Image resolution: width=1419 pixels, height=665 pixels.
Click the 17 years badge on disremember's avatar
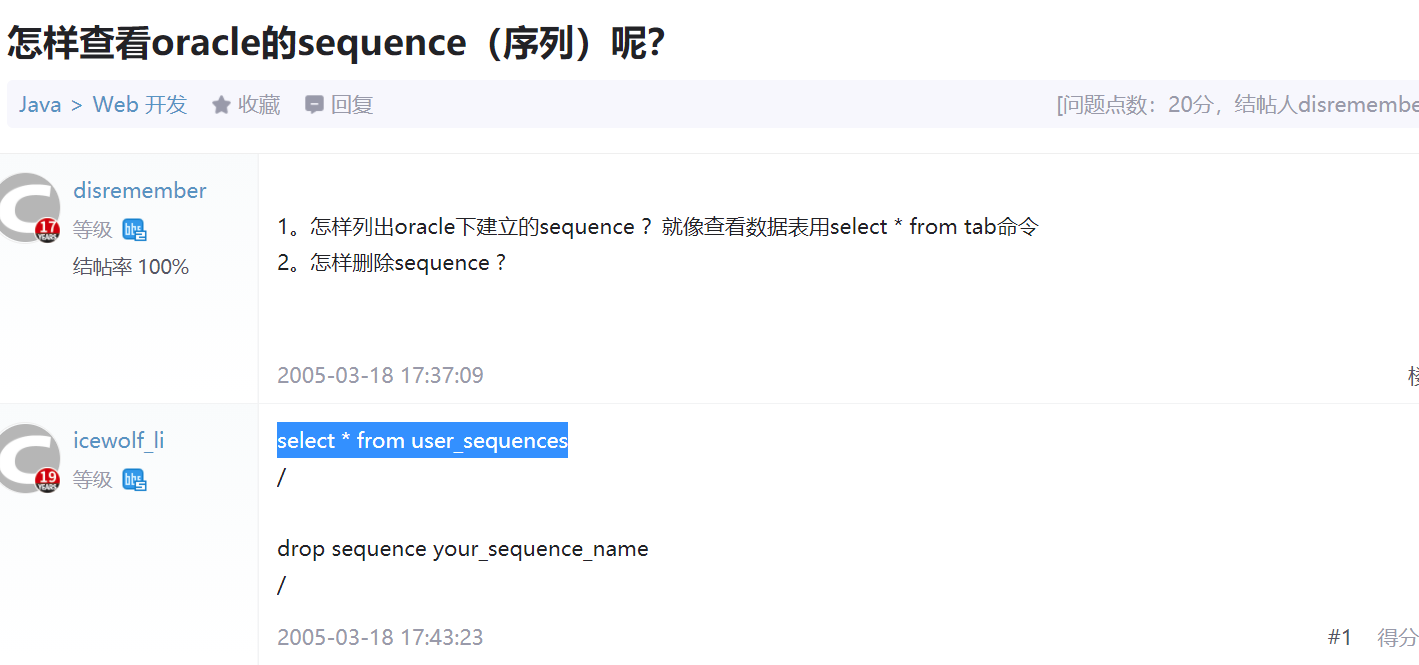click(48, 230)
